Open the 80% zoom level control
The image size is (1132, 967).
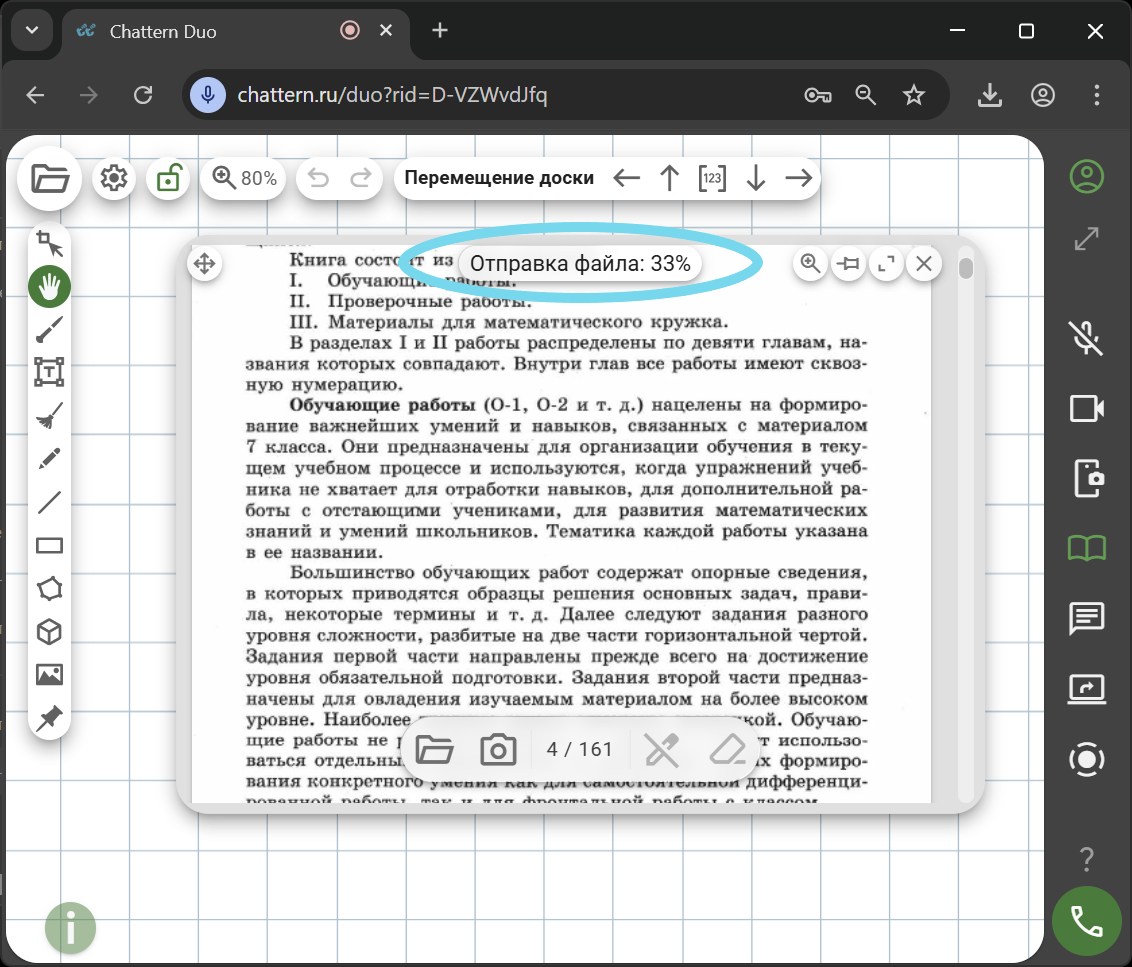pos(245,179)
